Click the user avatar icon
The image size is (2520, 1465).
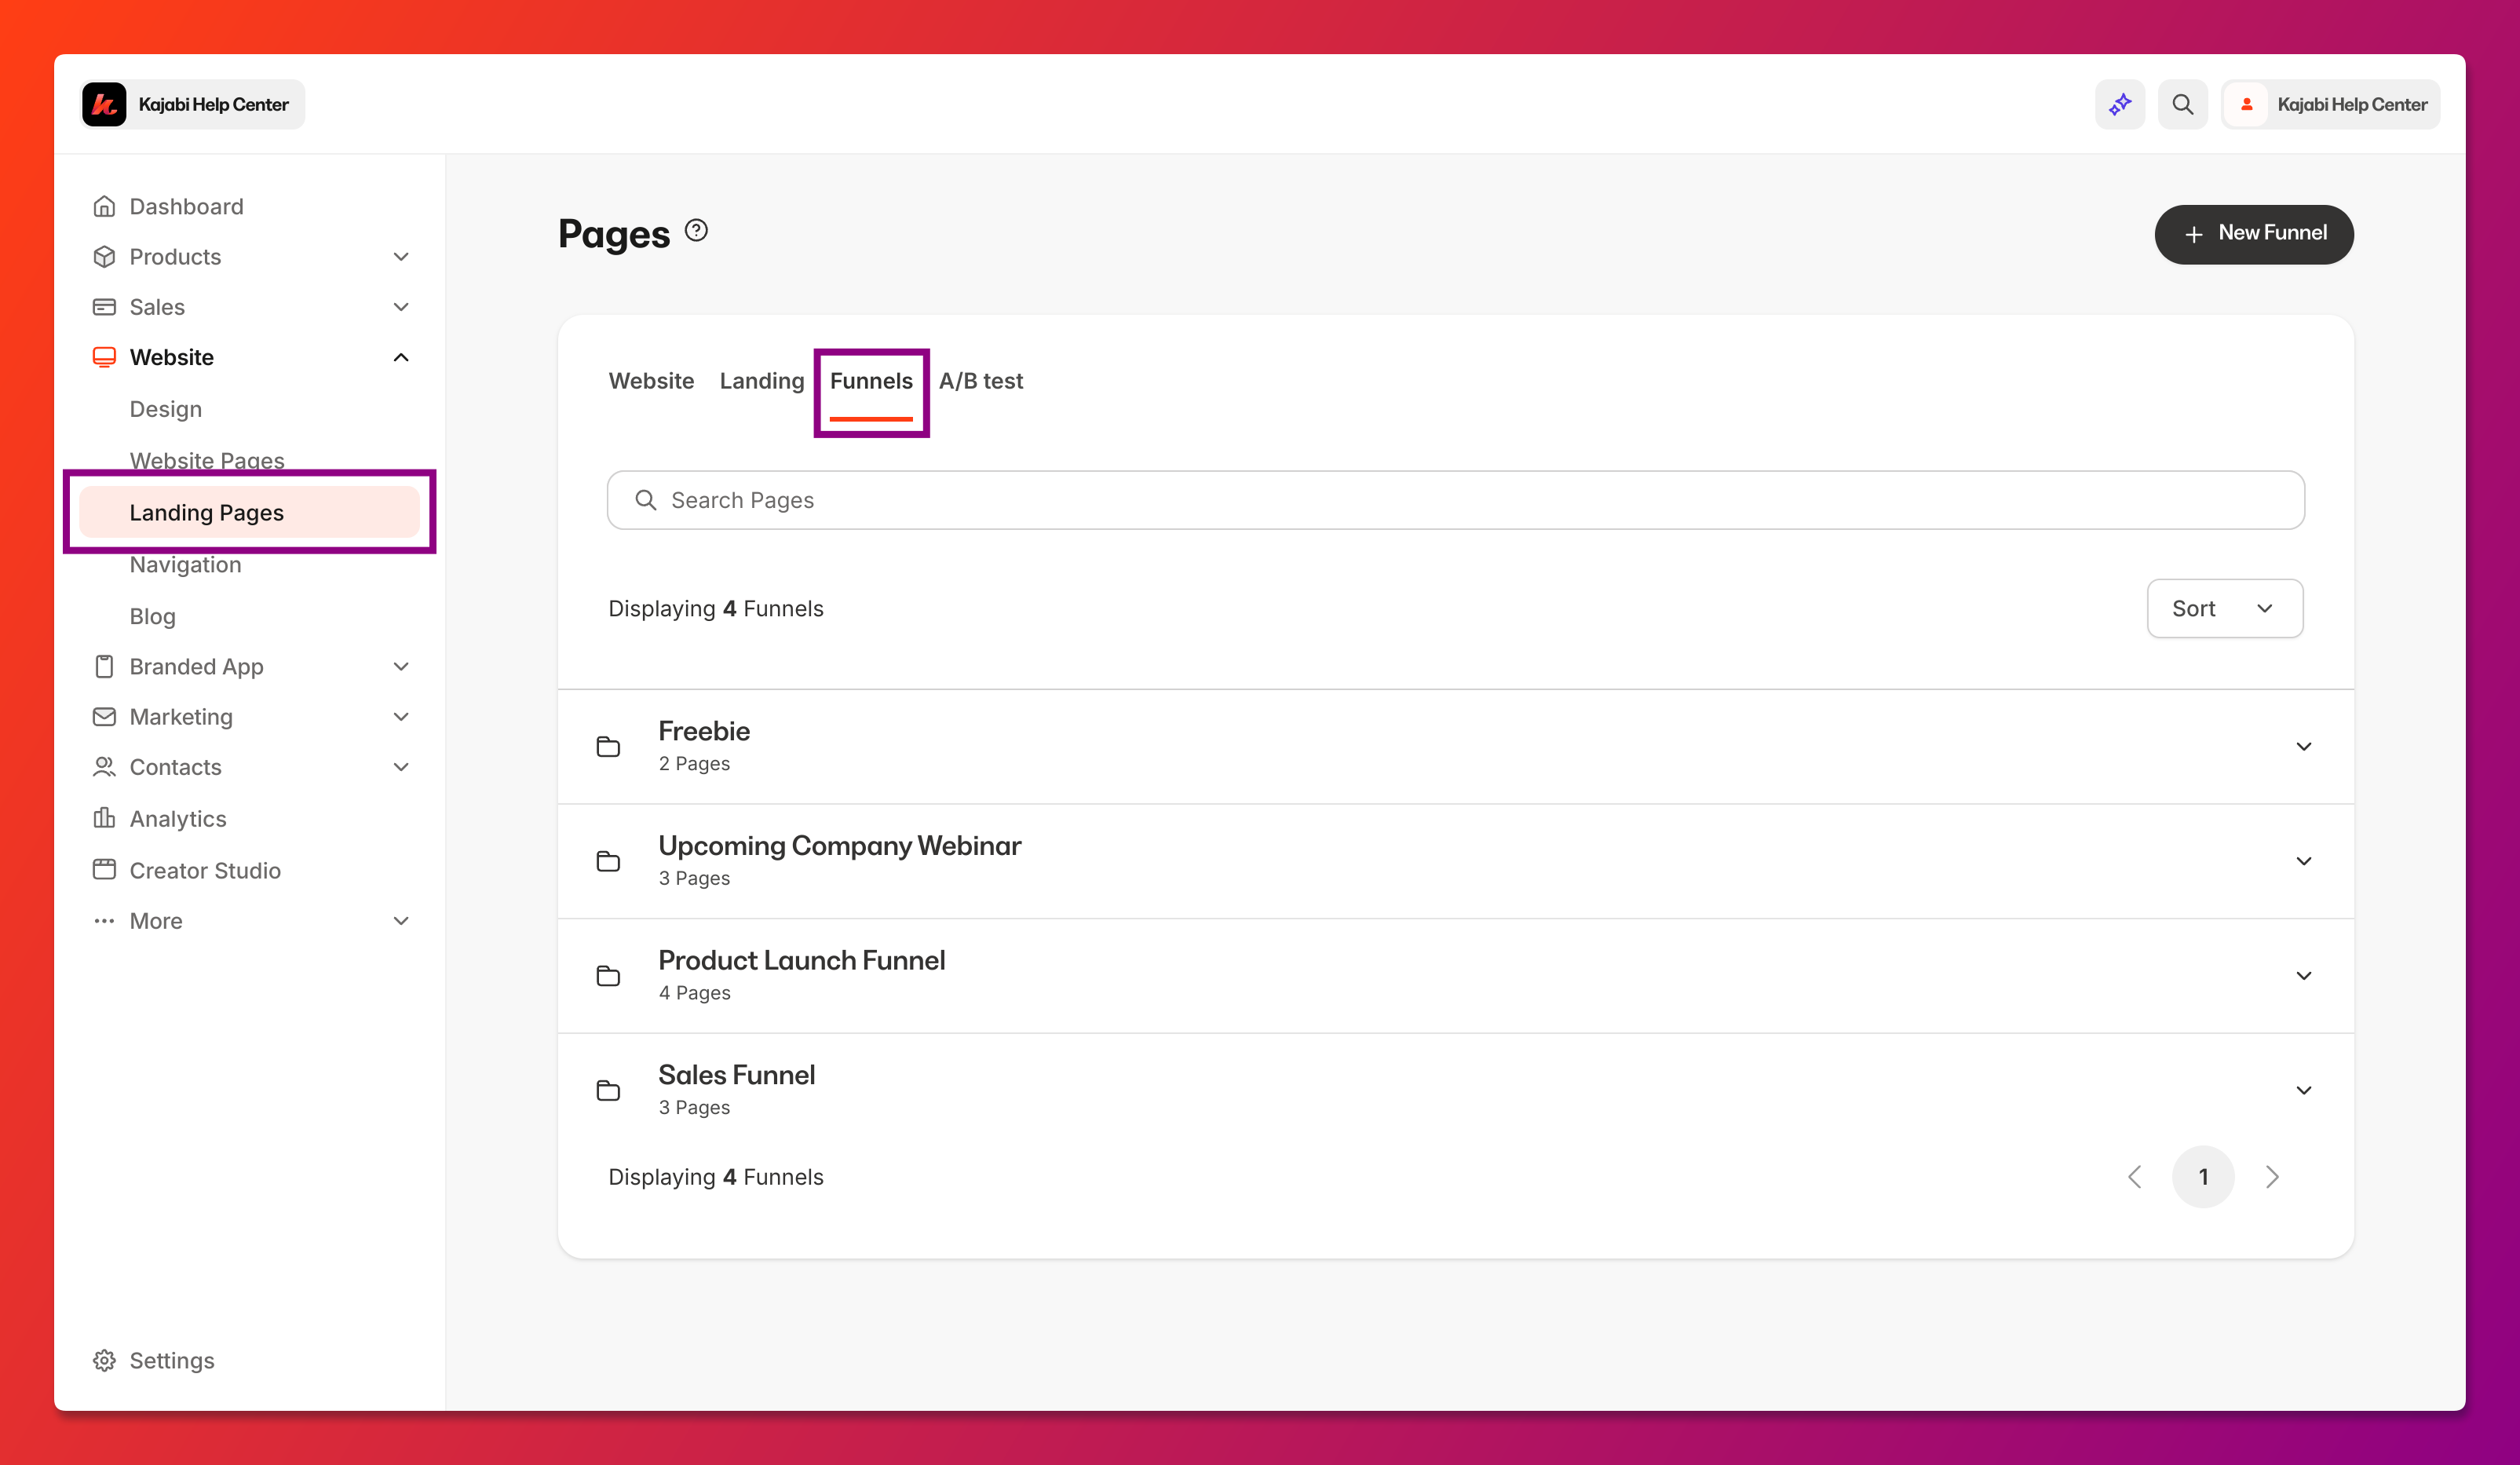[2247, 104]
